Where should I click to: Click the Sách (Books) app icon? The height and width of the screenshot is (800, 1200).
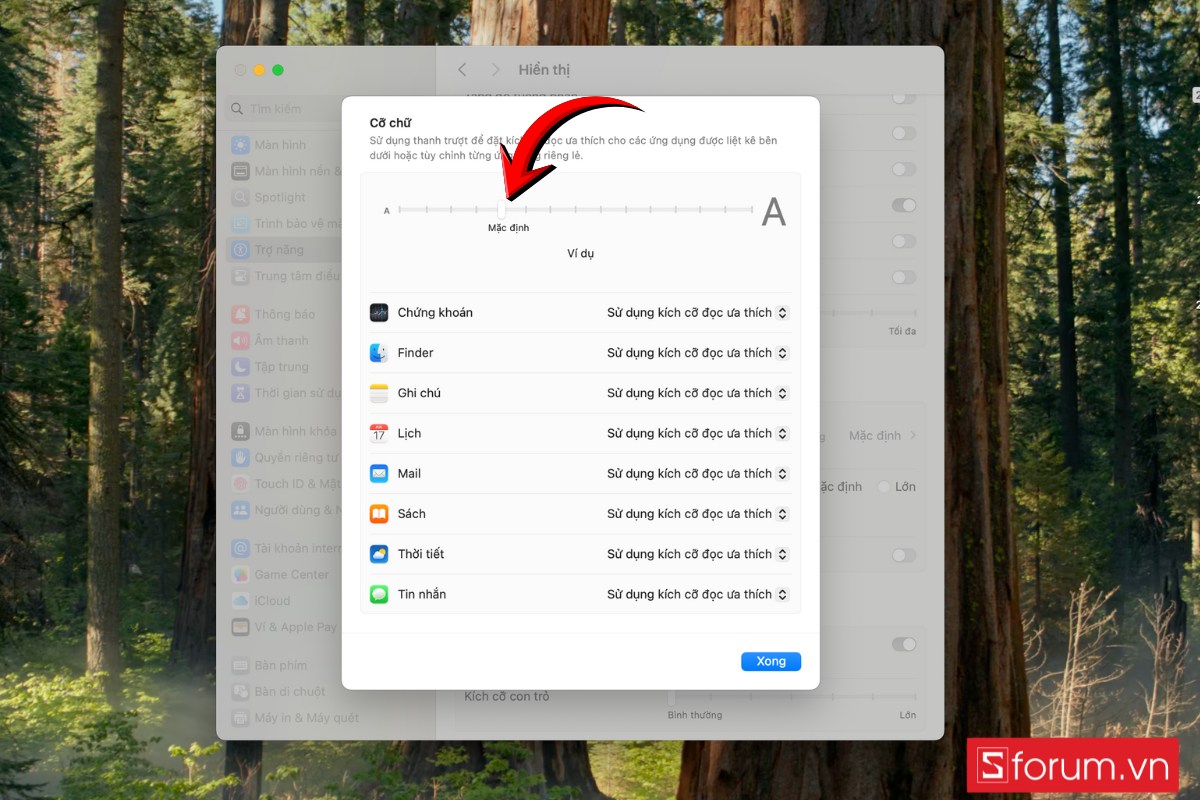pos(379,513)
